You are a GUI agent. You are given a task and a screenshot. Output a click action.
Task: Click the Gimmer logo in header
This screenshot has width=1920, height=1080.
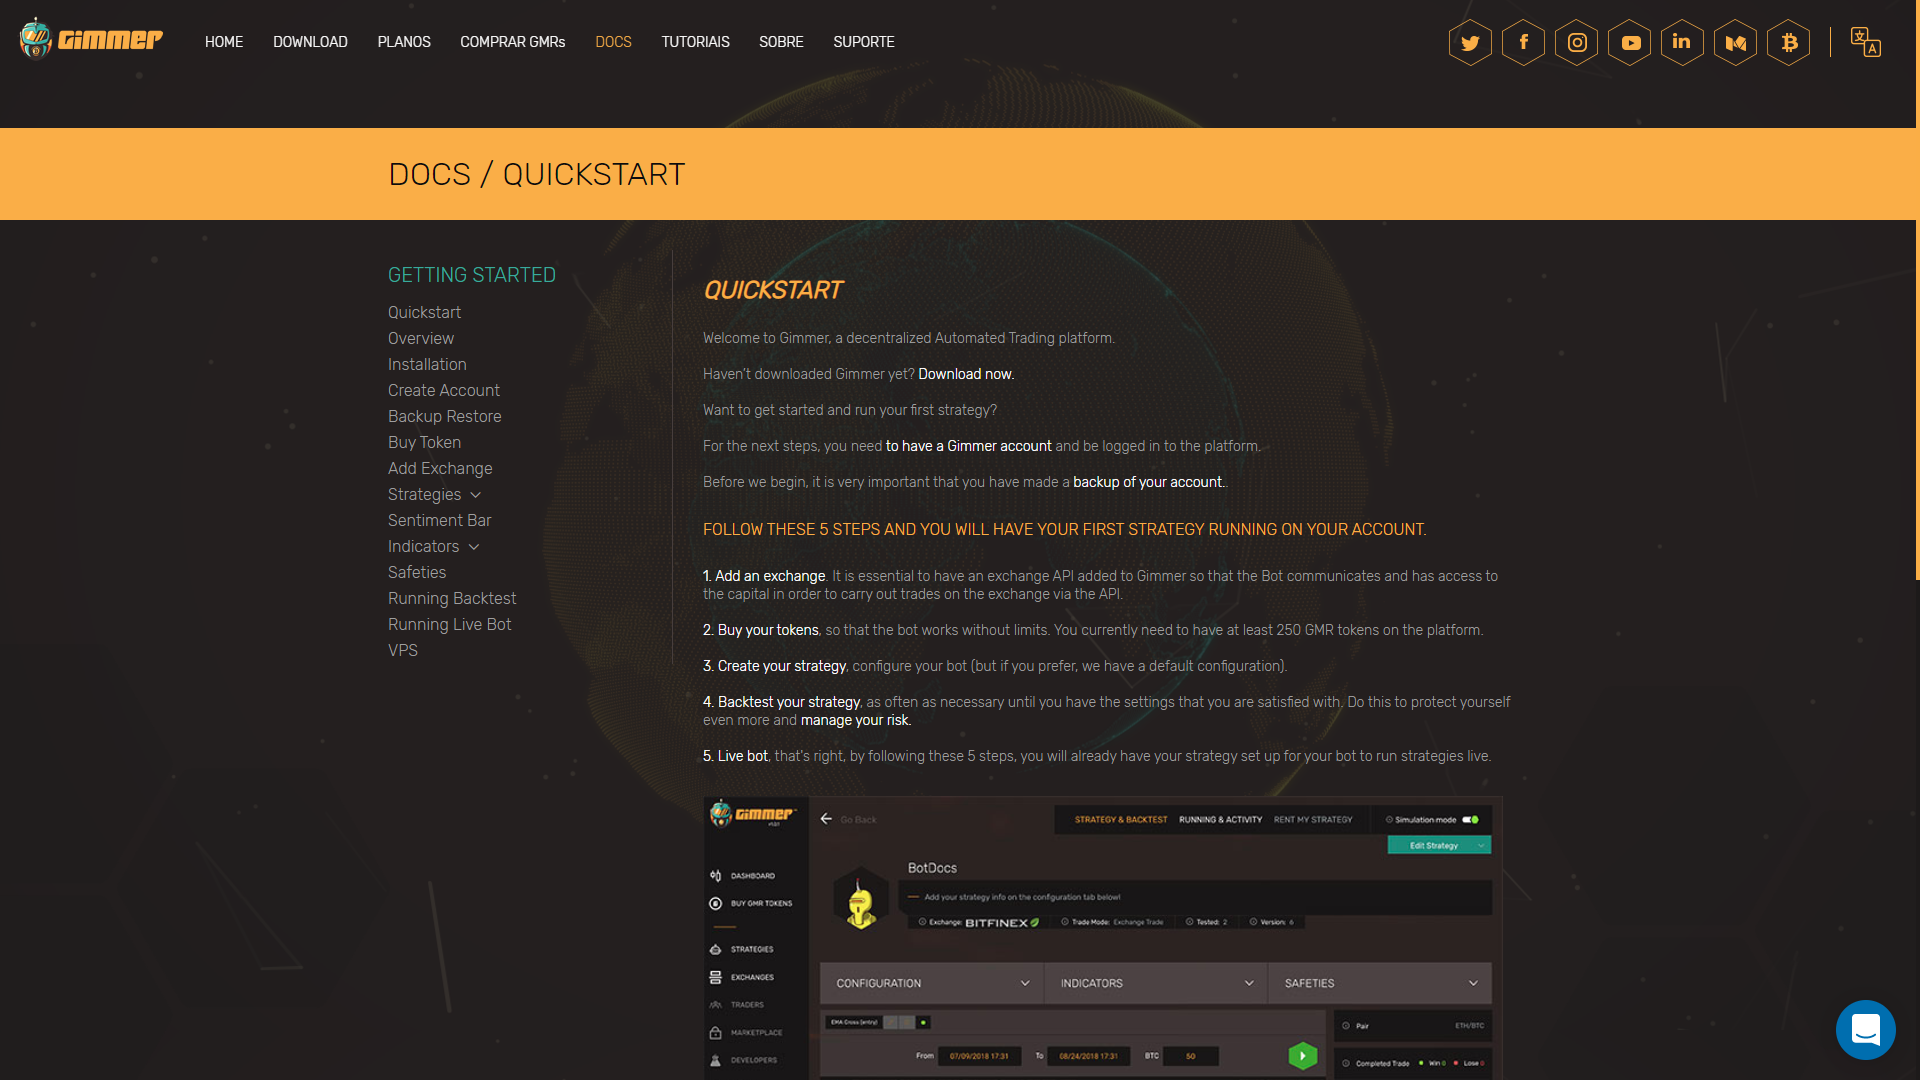[x=91, y=40]
